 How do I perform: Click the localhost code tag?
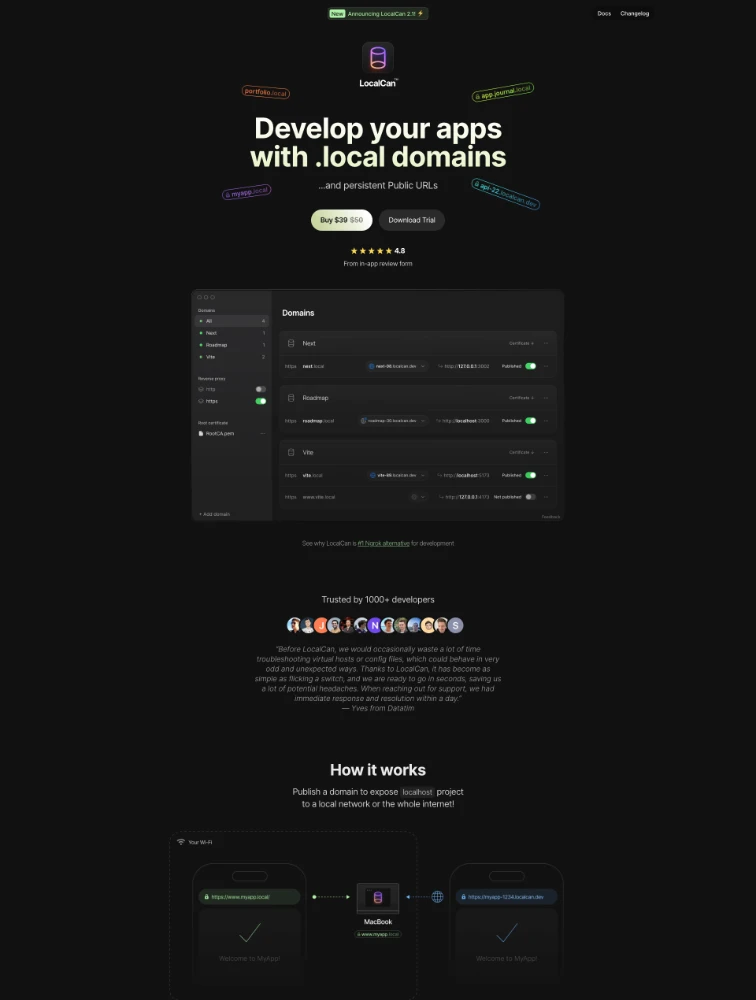coord(417,792)
